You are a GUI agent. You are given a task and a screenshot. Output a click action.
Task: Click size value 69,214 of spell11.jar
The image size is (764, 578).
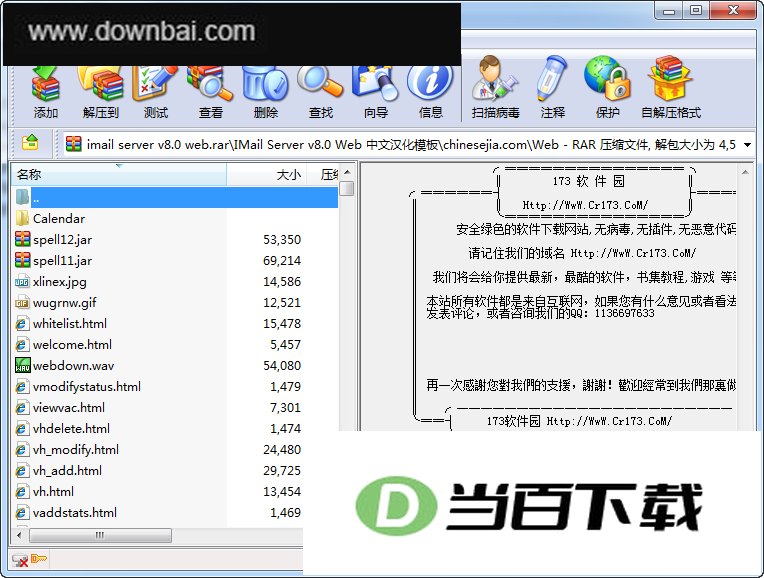[x=282, y=261]
